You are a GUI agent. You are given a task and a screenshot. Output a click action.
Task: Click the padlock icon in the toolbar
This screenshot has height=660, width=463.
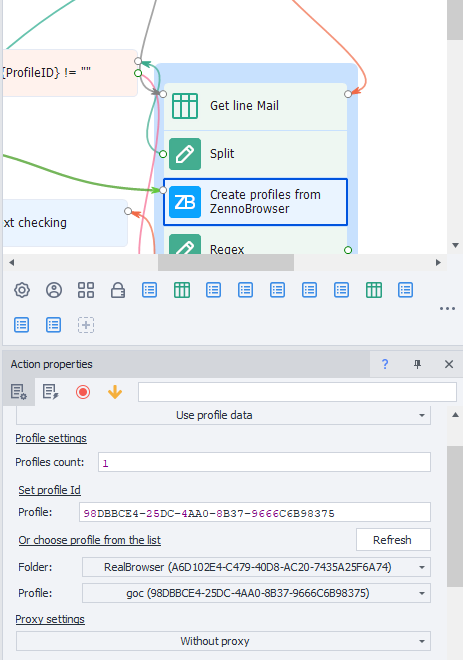tap(118, 290)
